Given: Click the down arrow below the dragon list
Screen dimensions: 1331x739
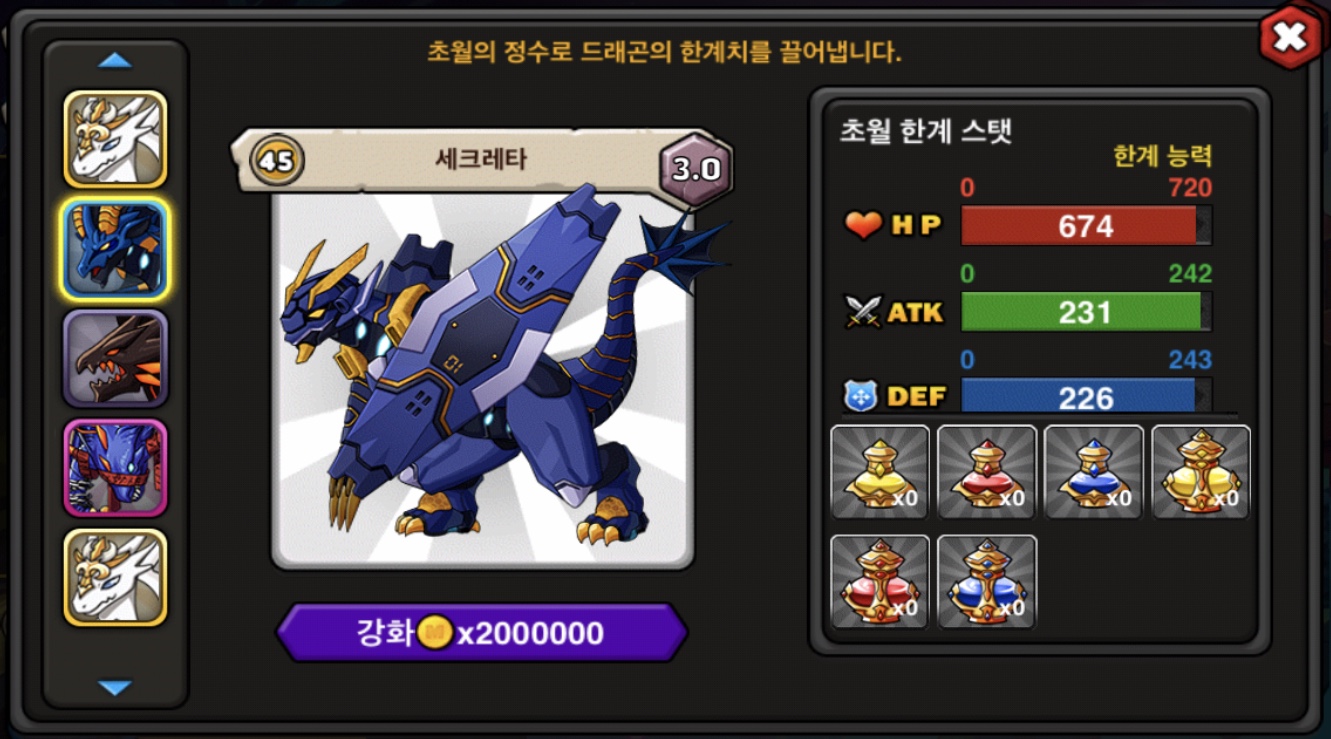Looking at the screenshot, I should [x=115, y=688].
